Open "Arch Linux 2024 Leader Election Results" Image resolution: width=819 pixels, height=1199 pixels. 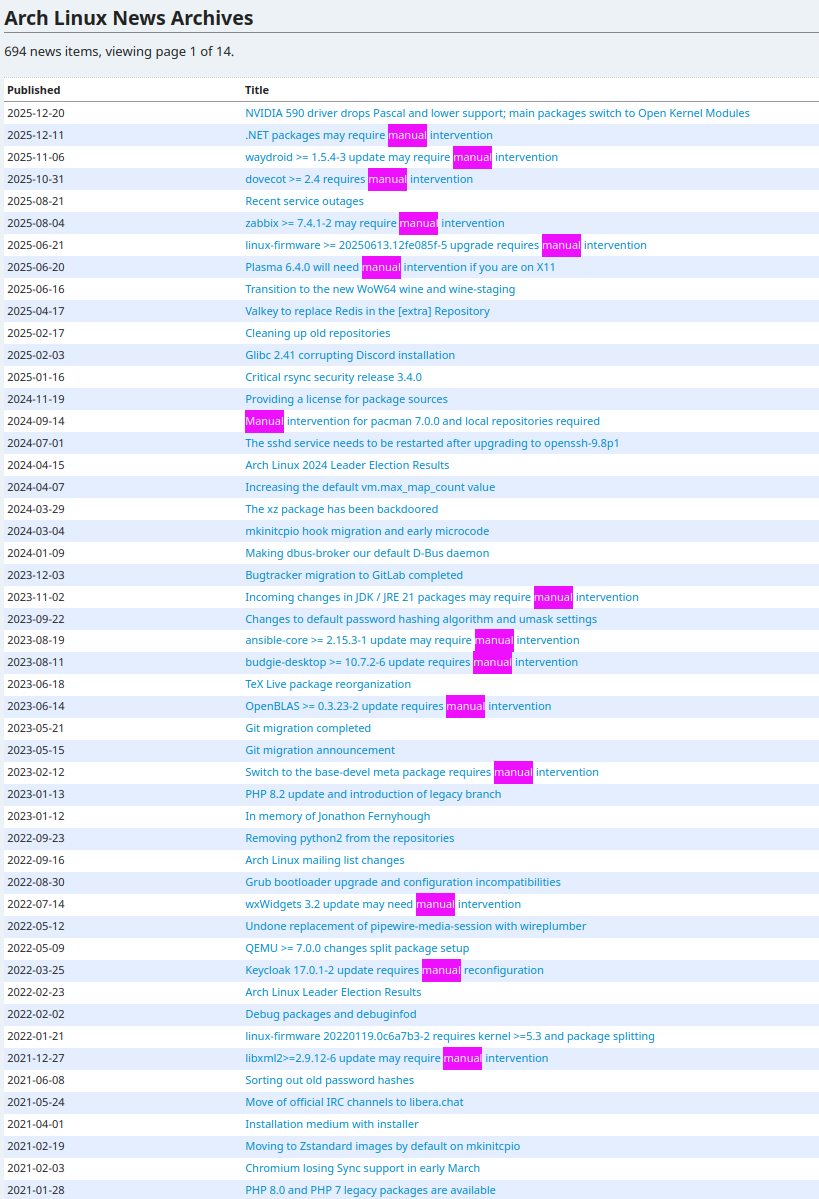point(347,465)
